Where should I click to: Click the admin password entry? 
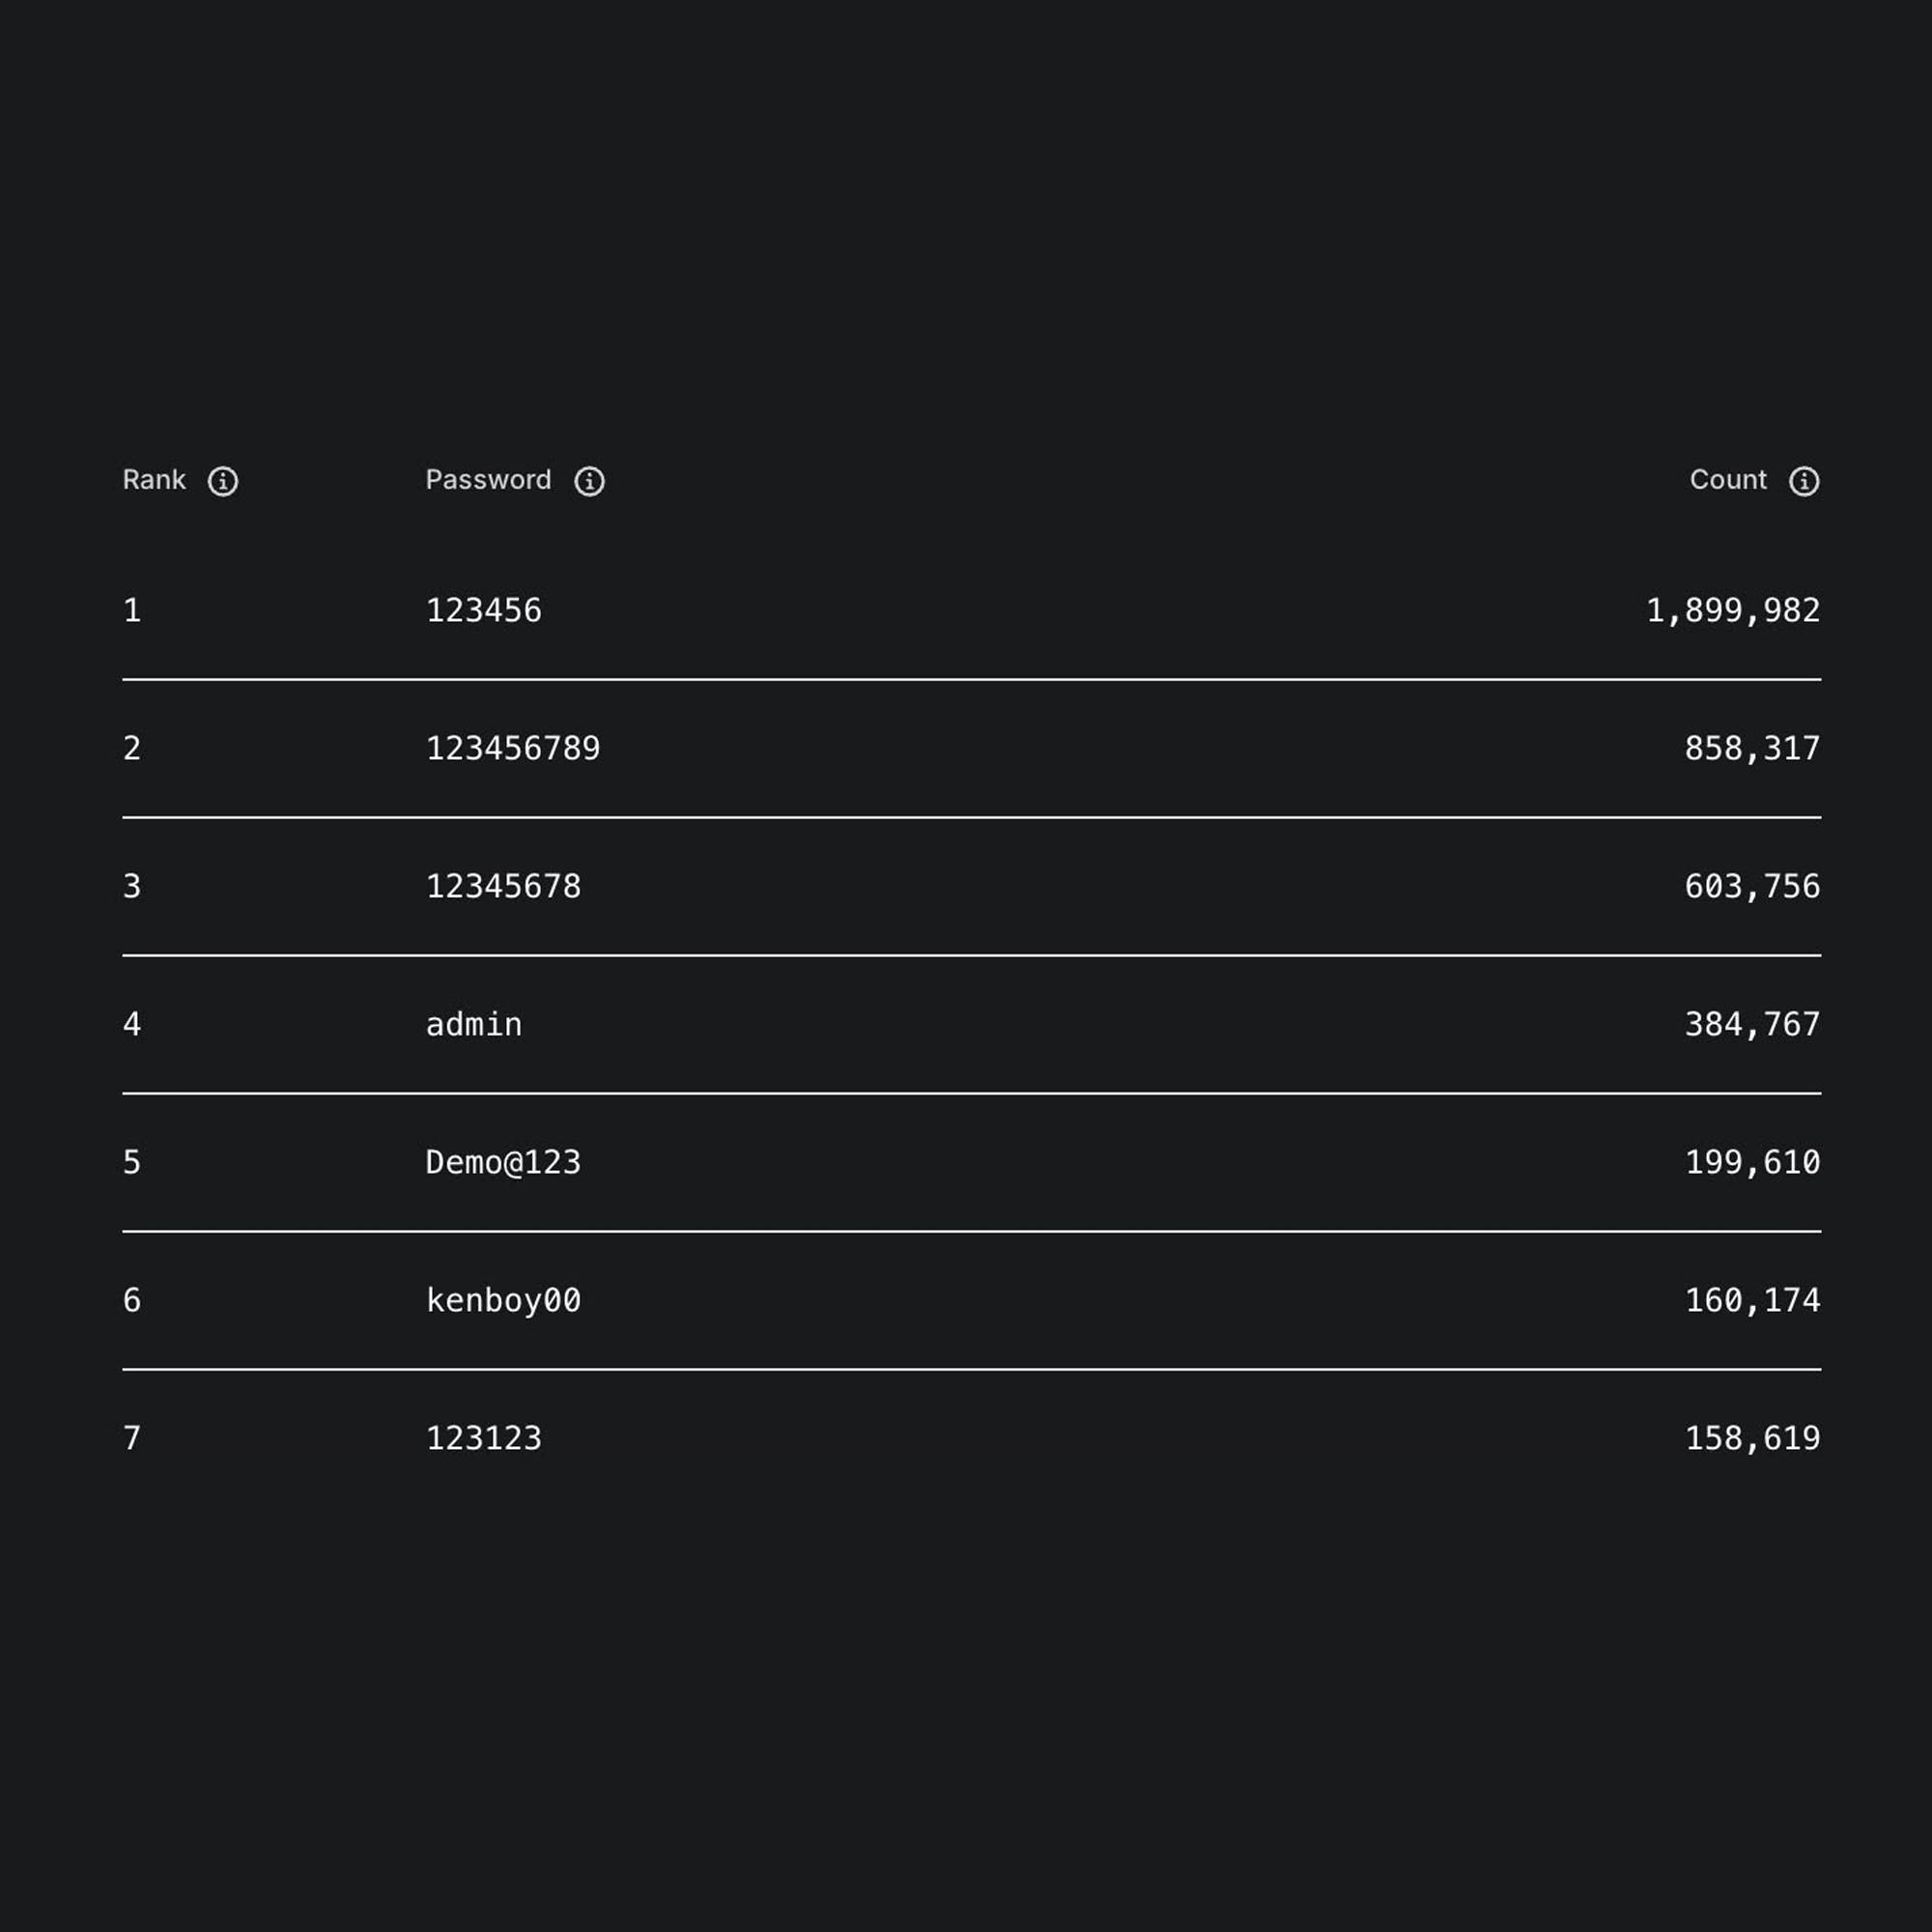click(473, 1024)
